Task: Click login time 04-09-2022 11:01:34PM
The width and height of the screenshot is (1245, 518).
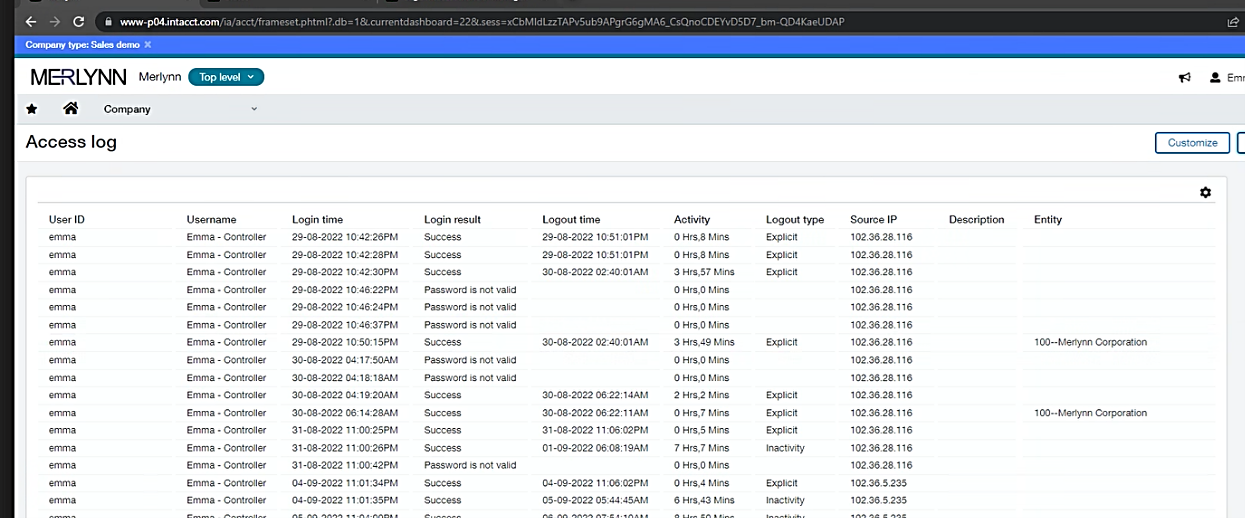Action: (x=345, y=483)
